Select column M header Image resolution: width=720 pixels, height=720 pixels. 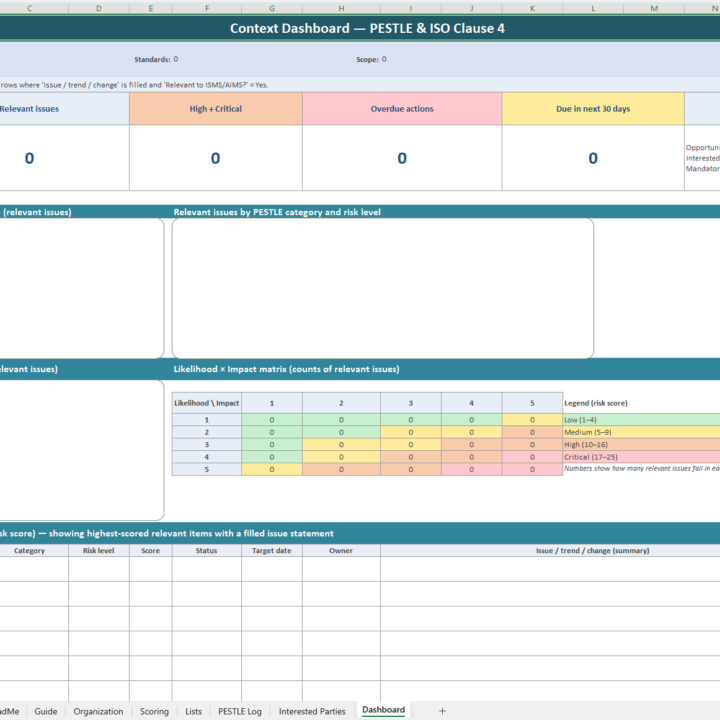pos(654,8)
